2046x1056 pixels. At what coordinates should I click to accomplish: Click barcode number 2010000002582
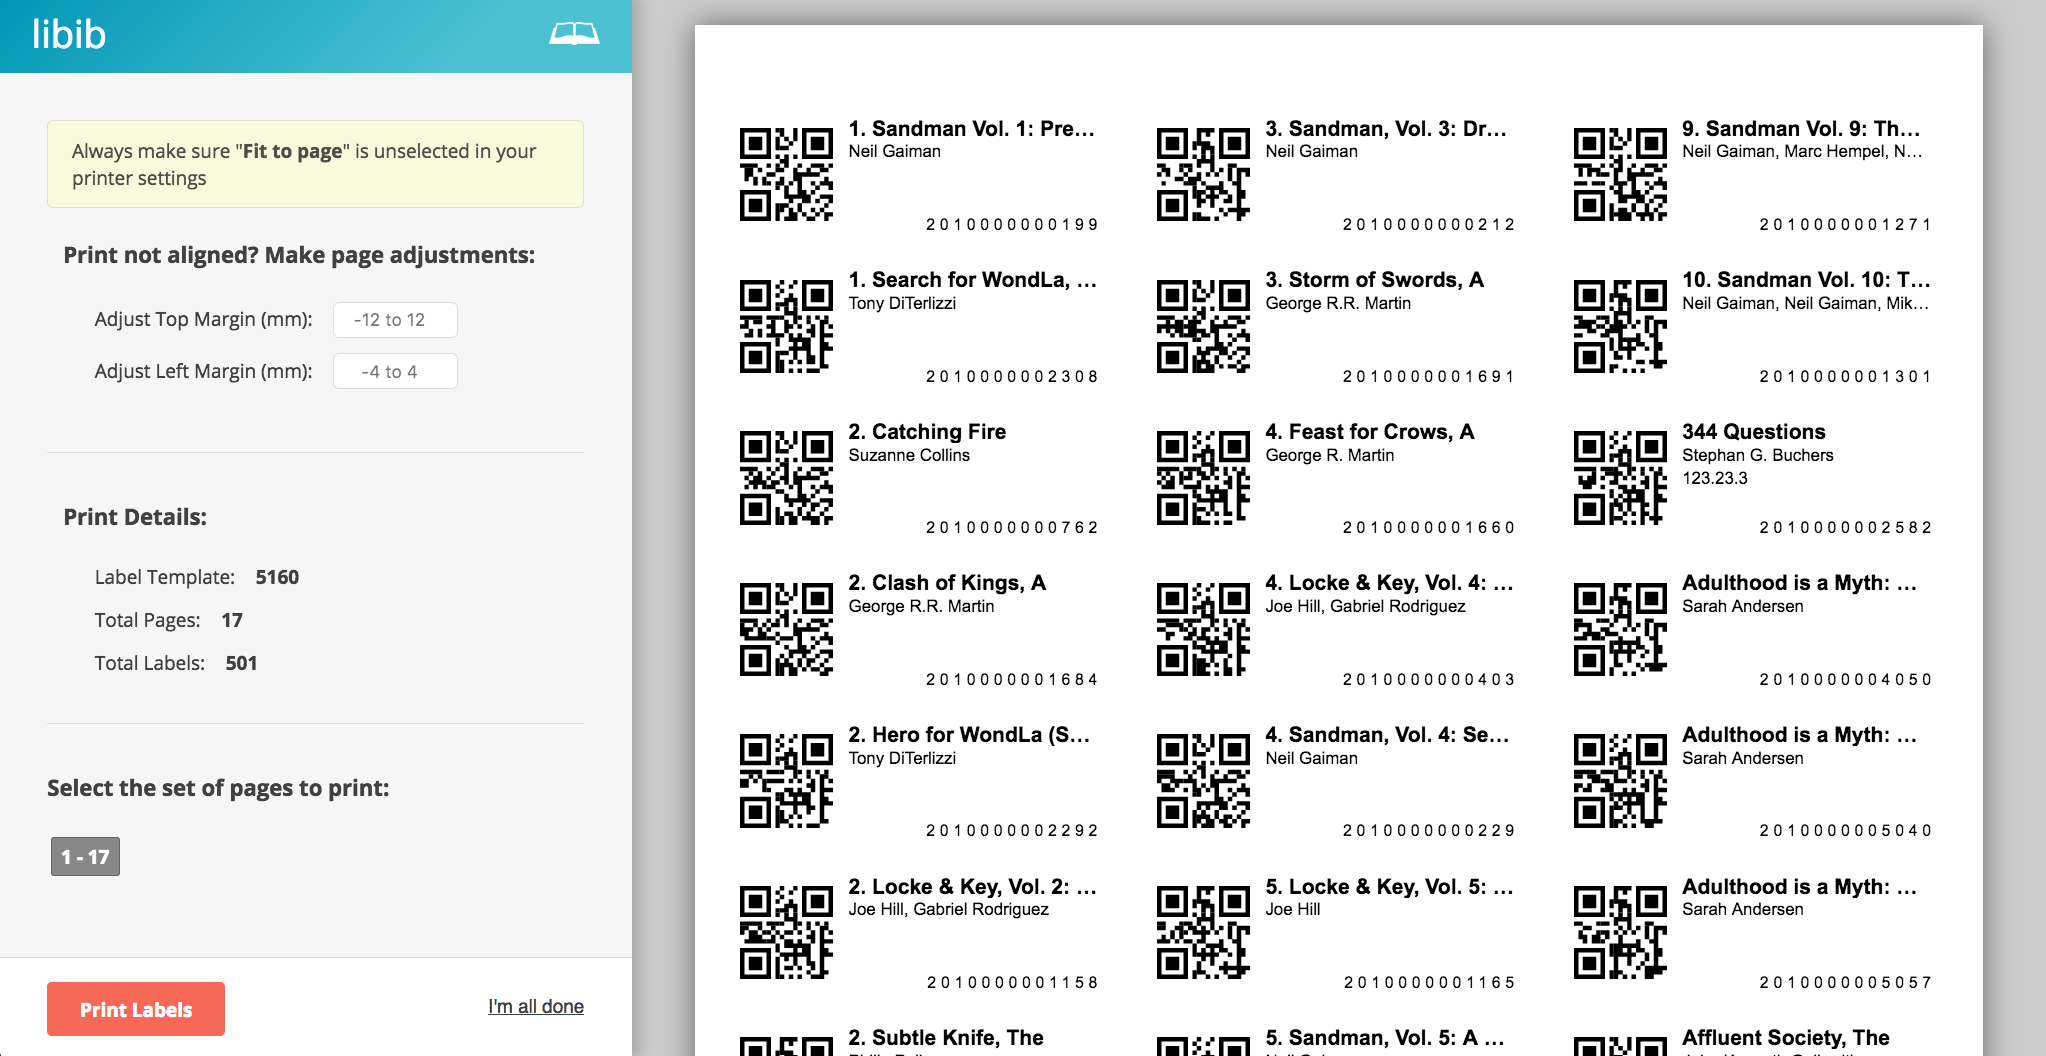pos(1845,528)
